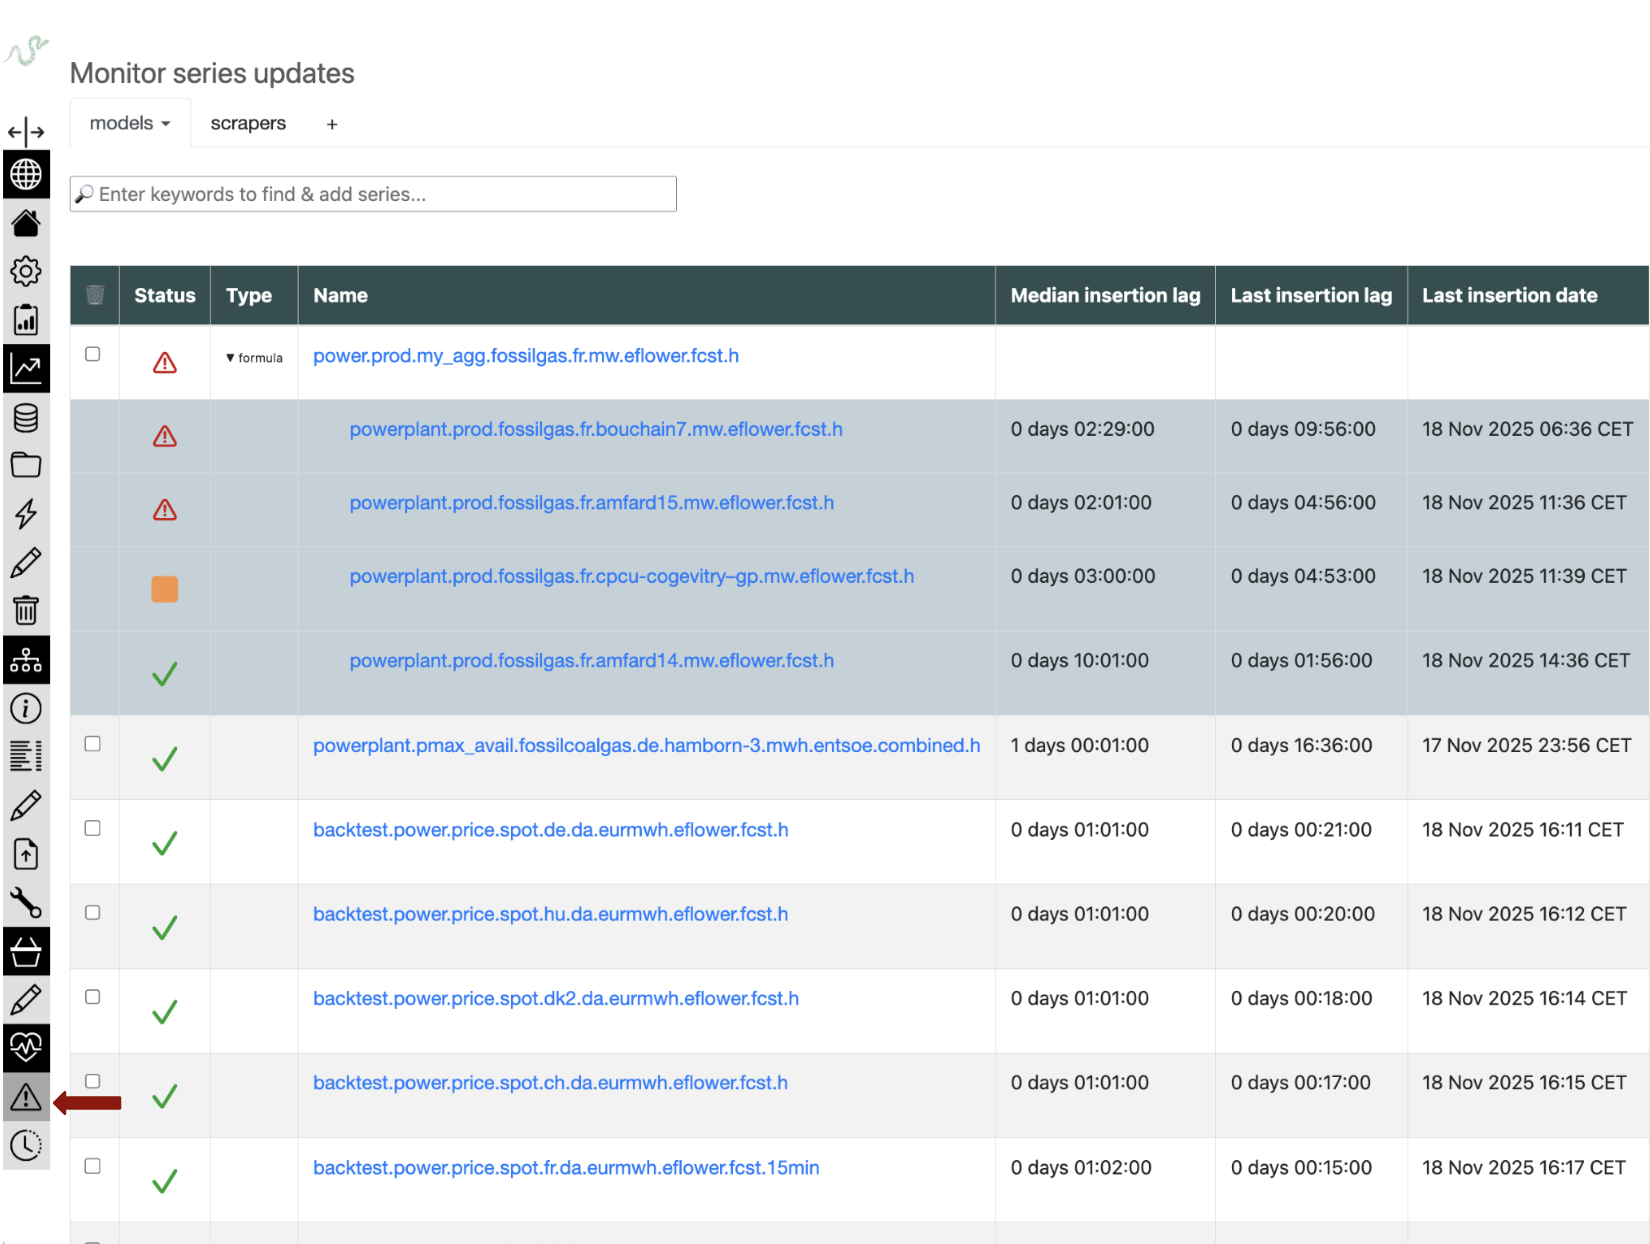Open the hierarchy tree sidebar icon
The height and width of the screenshot is (1244, 1650).
[26, 660]
